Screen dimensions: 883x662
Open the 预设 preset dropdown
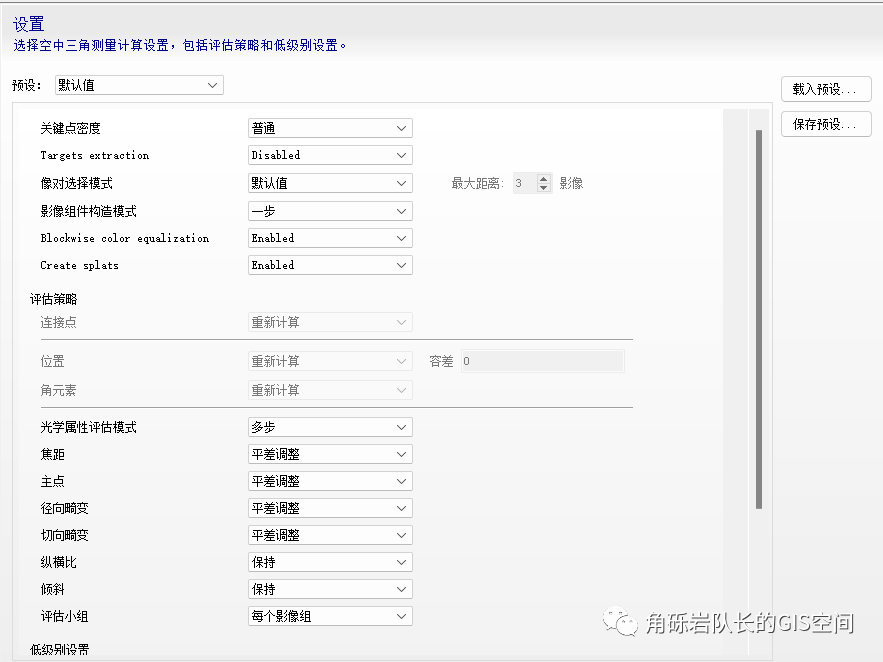[138, 86]
